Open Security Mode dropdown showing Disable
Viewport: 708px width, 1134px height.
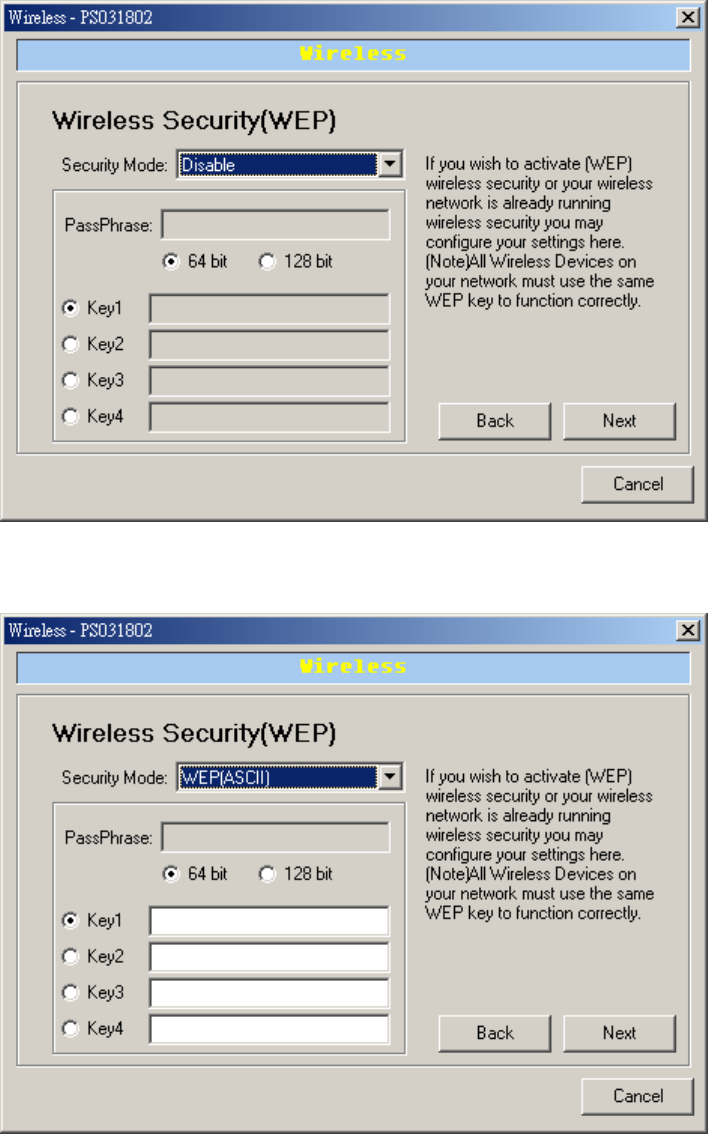point(290,165)
